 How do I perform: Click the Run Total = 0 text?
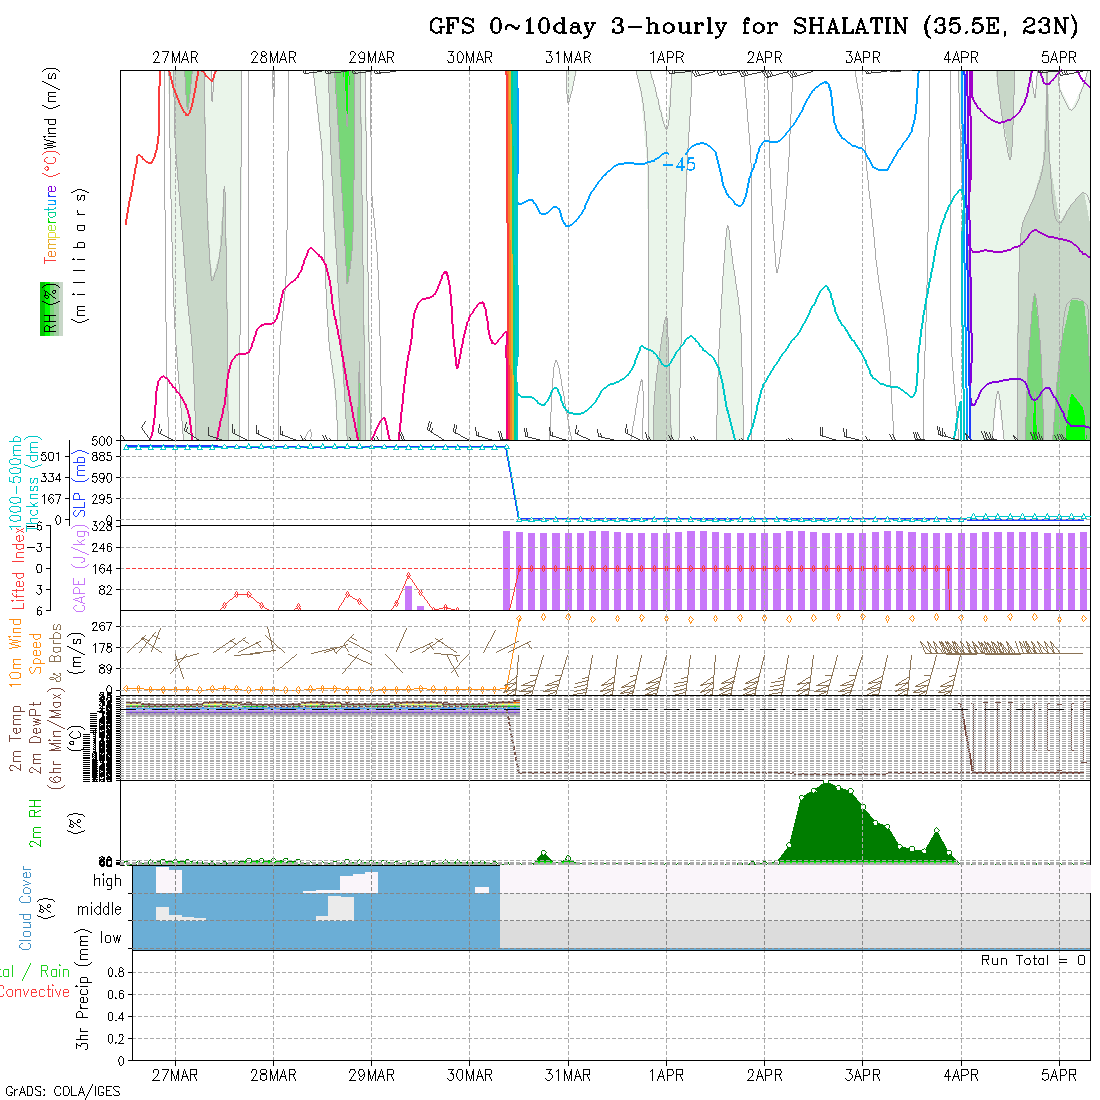1033,960
